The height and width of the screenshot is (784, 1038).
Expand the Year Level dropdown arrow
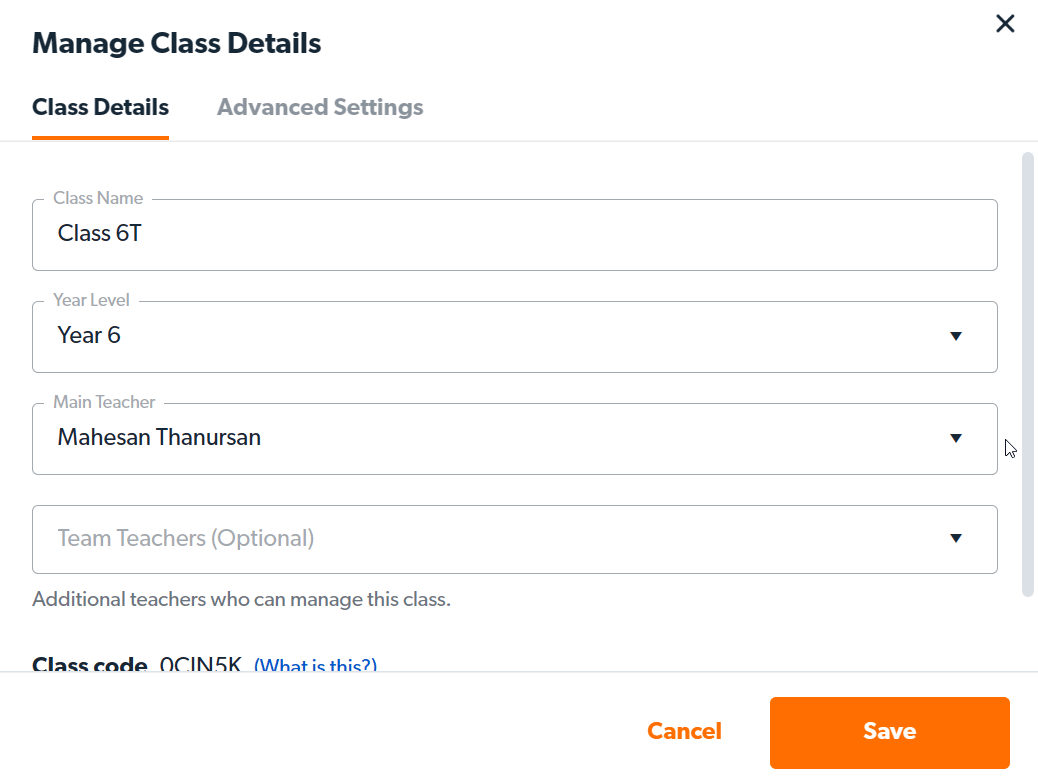956,336
